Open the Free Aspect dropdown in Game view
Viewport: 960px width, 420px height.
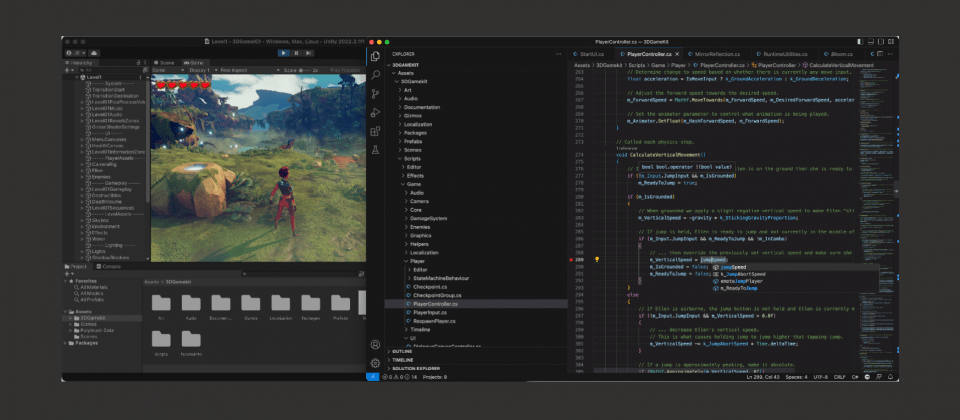pos(249,70)
